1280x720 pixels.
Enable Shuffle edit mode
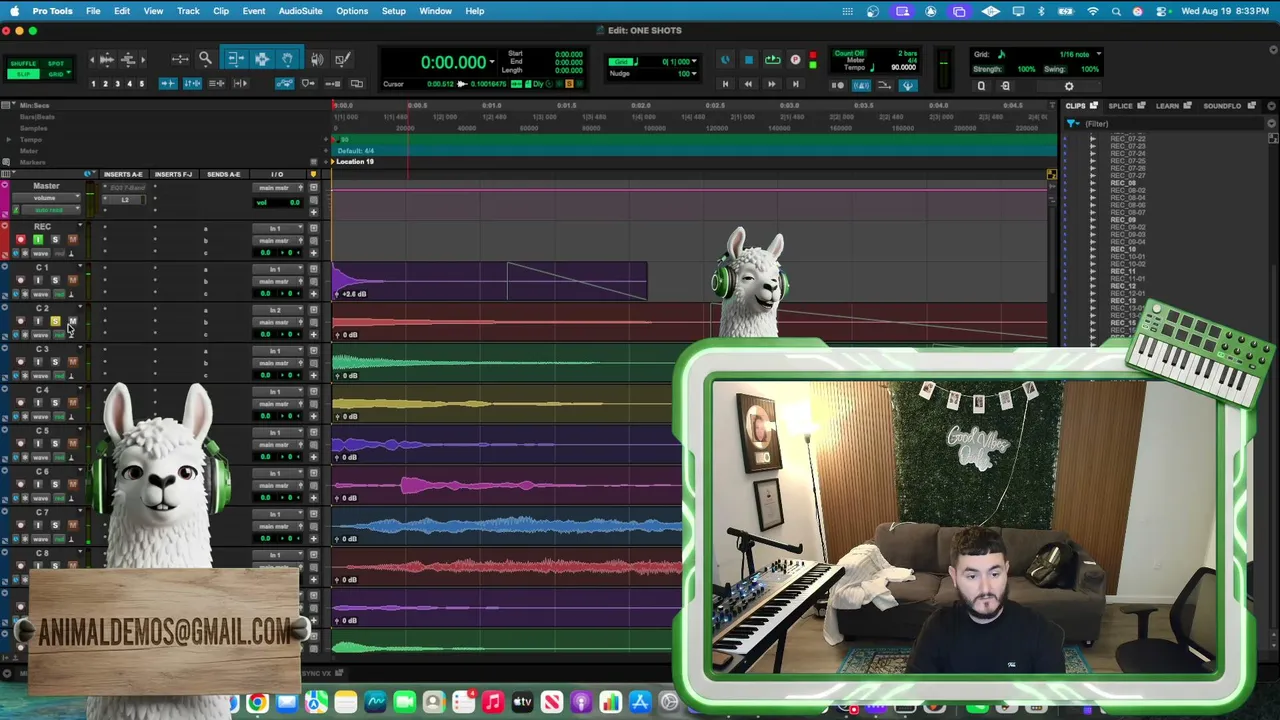[22, 64]
